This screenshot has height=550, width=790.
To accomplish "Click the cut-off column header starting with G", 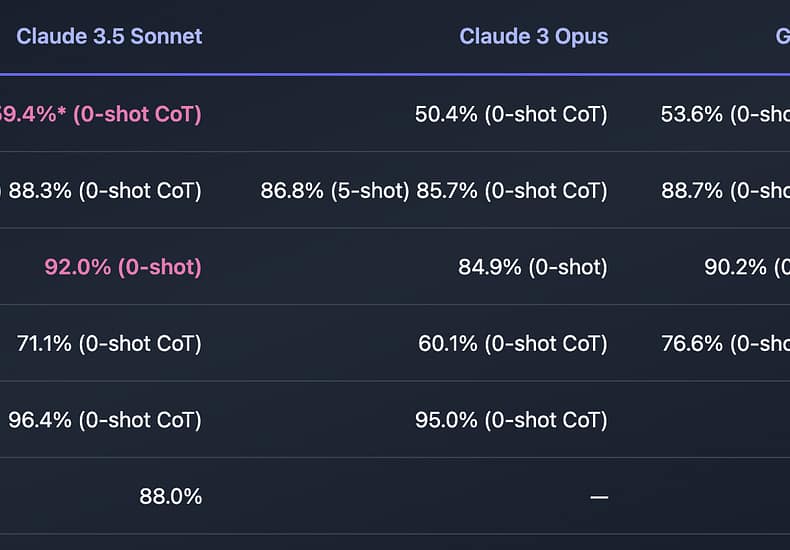I will point(782,36).
